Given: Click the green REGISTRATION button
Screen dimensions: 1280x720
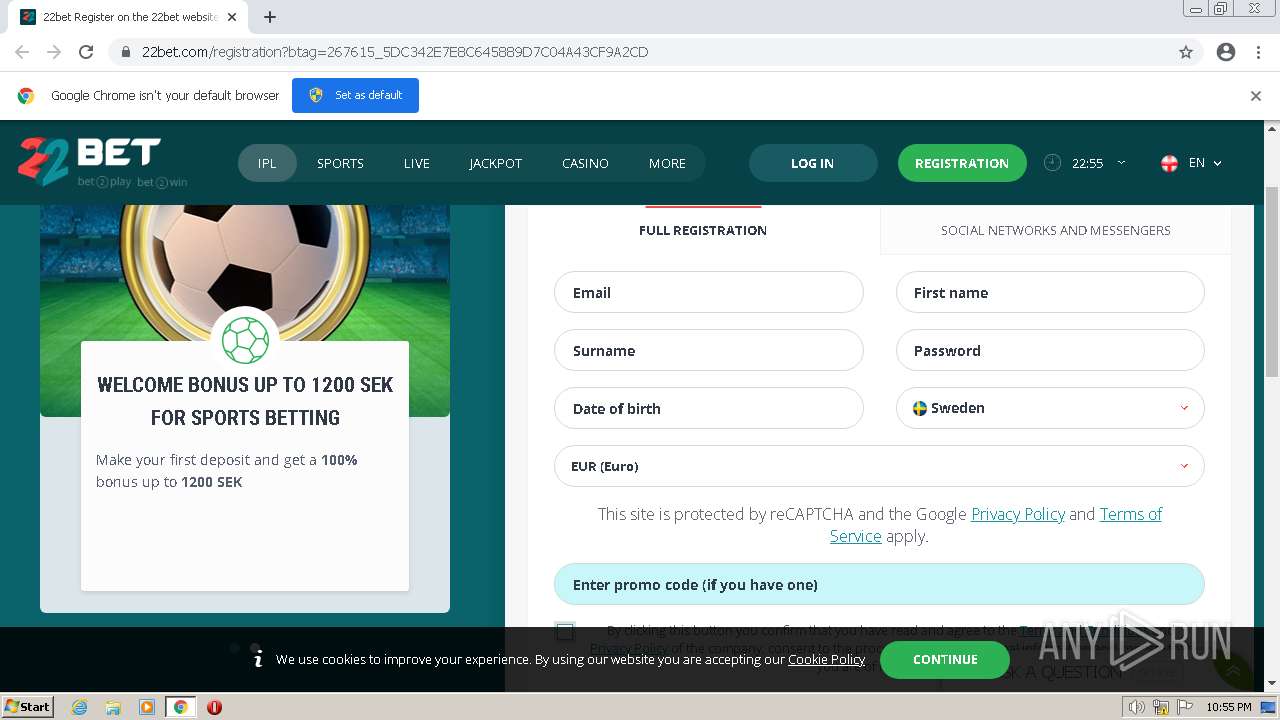Looking at the screenshot, I should (962, 163).
